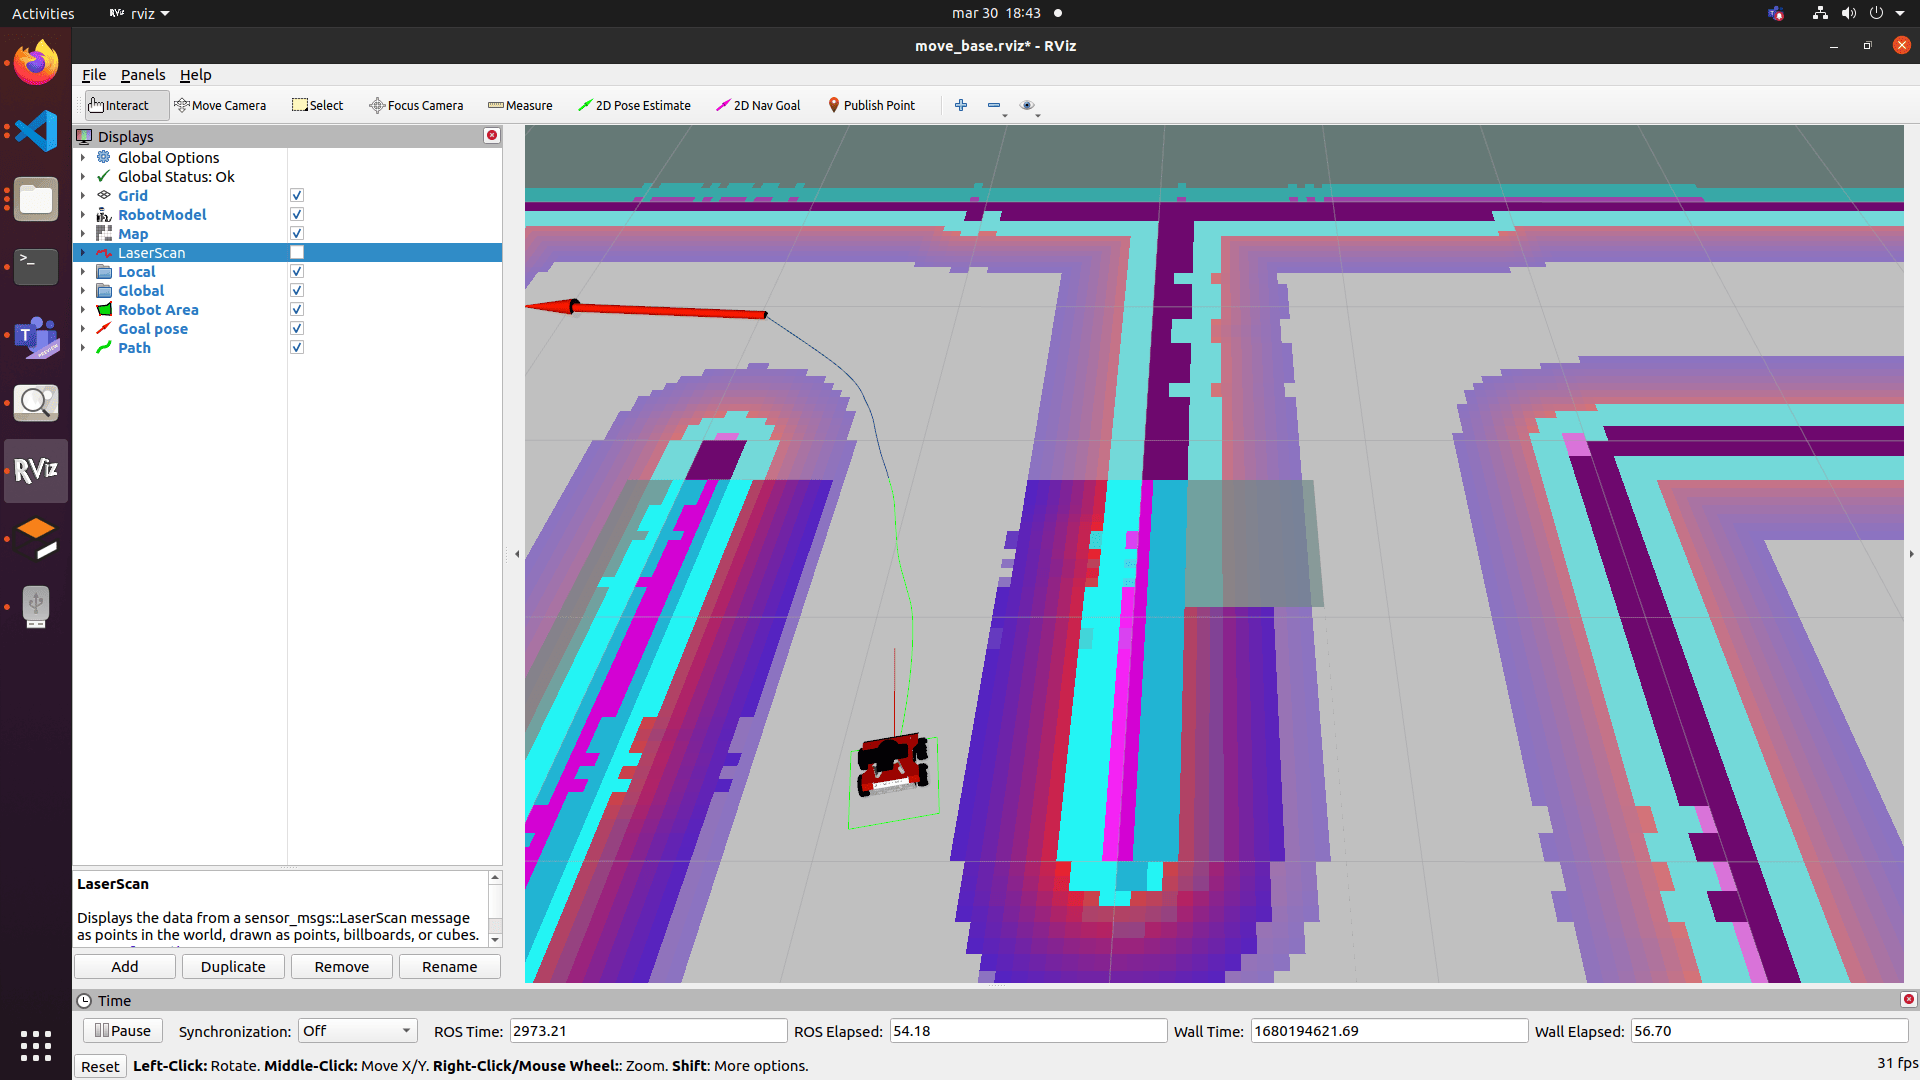The height and width of the screenshot is (1080, 1920).
Task: Toggle the Grid display checkbox
Action: (297, 195)
